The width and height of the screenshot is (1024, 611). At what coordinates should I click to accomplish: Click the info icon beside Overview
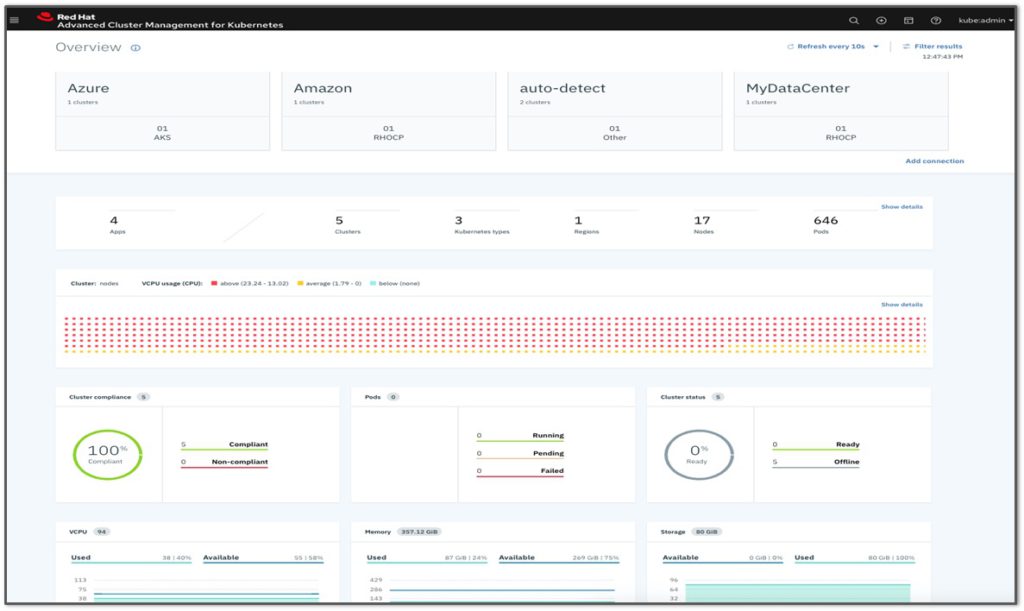pos(135,48)
